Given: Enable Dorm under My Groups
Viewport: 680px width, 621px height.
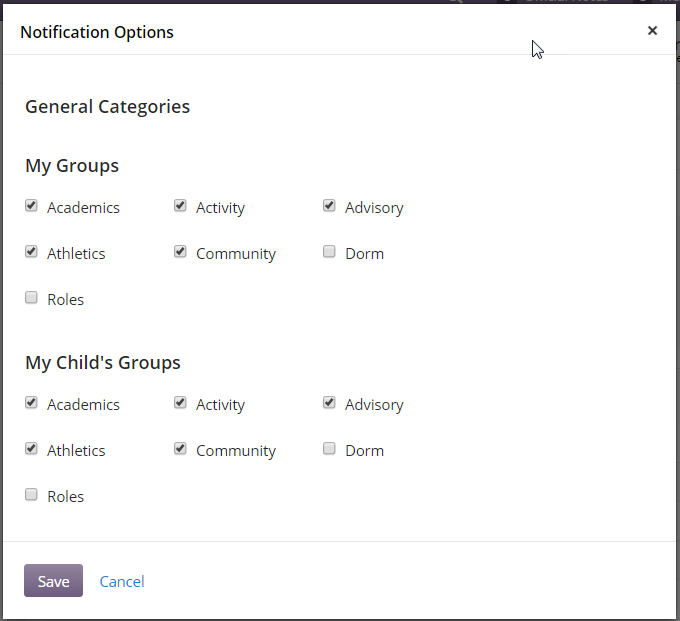Looking at the screenshot, I should [329, 252].
